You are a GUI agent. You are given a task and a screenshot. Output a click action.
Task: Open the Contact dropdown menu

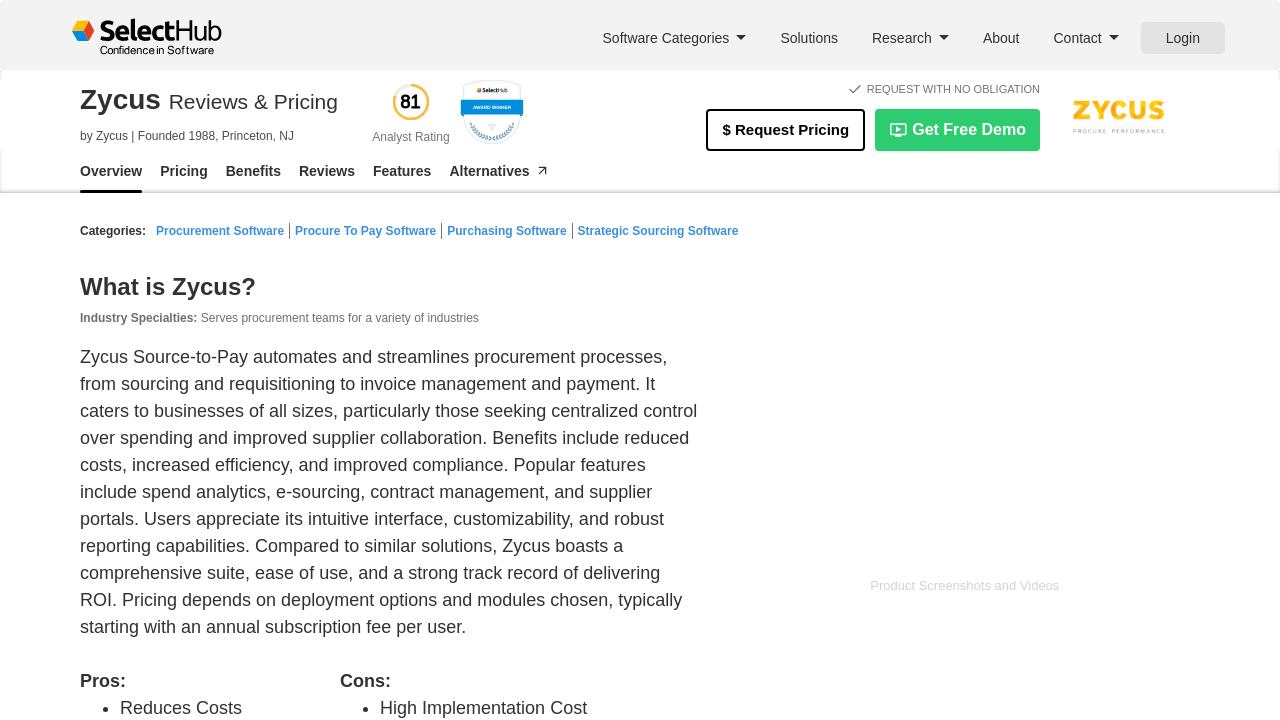[1086, 38]
